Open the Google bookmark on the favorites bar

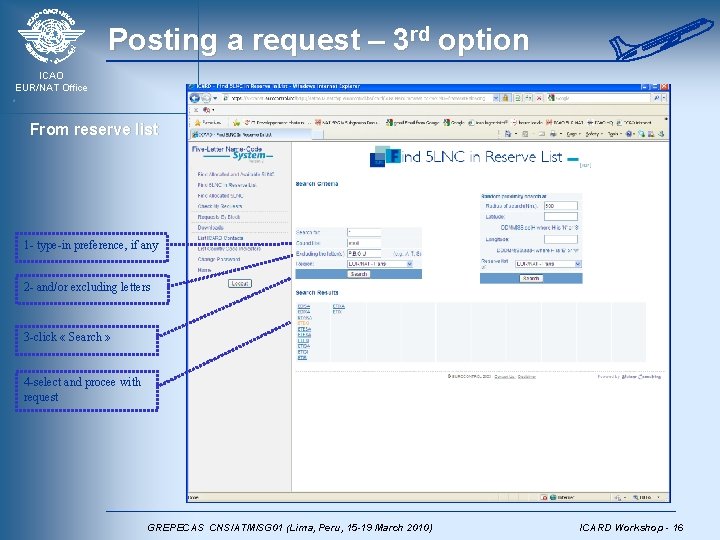coord(454,123)
